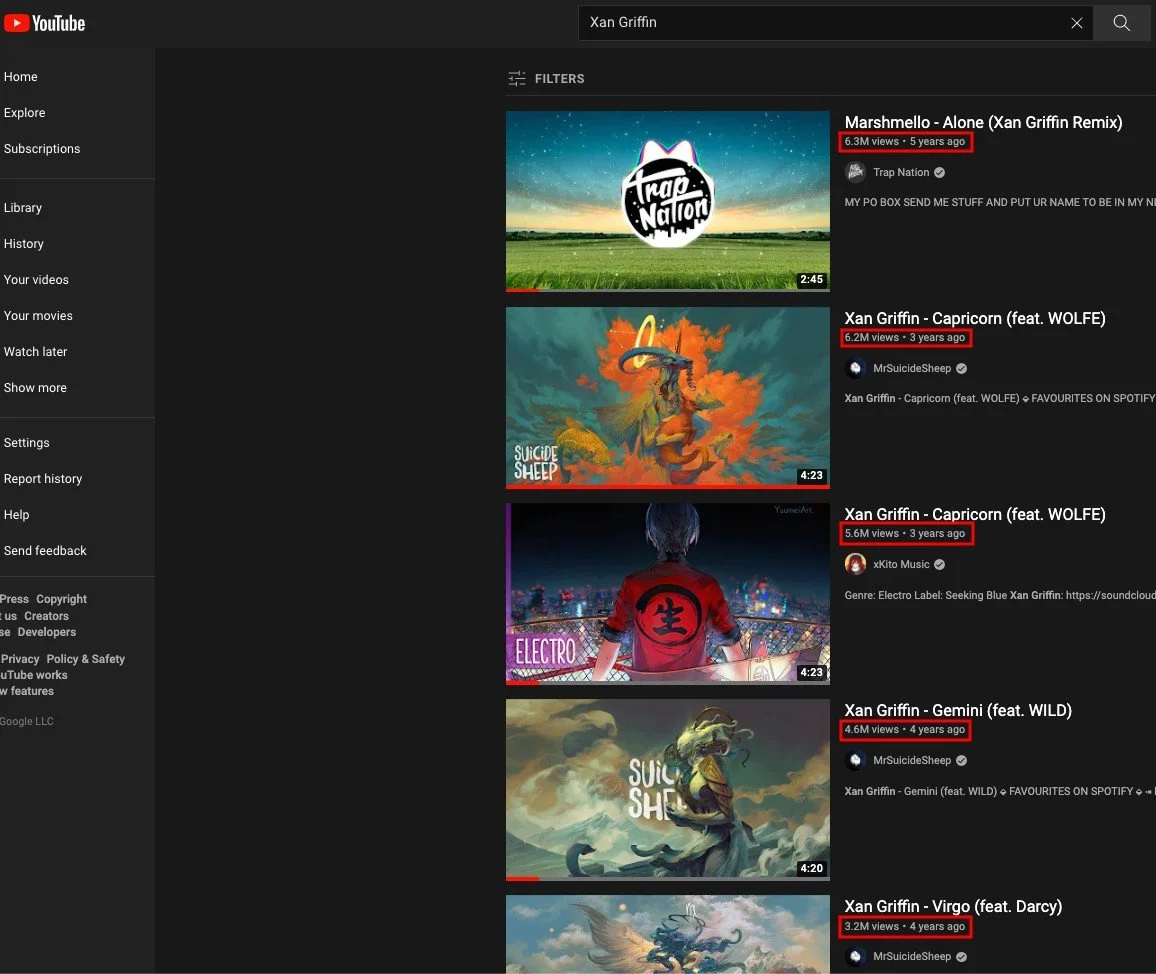Click Trap Nation verified badge
The image size is (1156, 974).
[939, 173]
